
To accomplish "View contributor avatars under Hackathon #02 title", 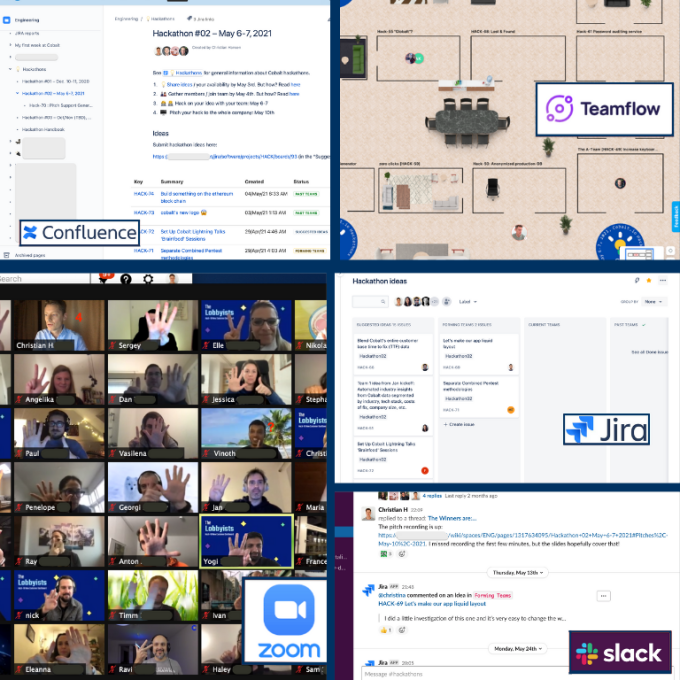I will [171, 51].
